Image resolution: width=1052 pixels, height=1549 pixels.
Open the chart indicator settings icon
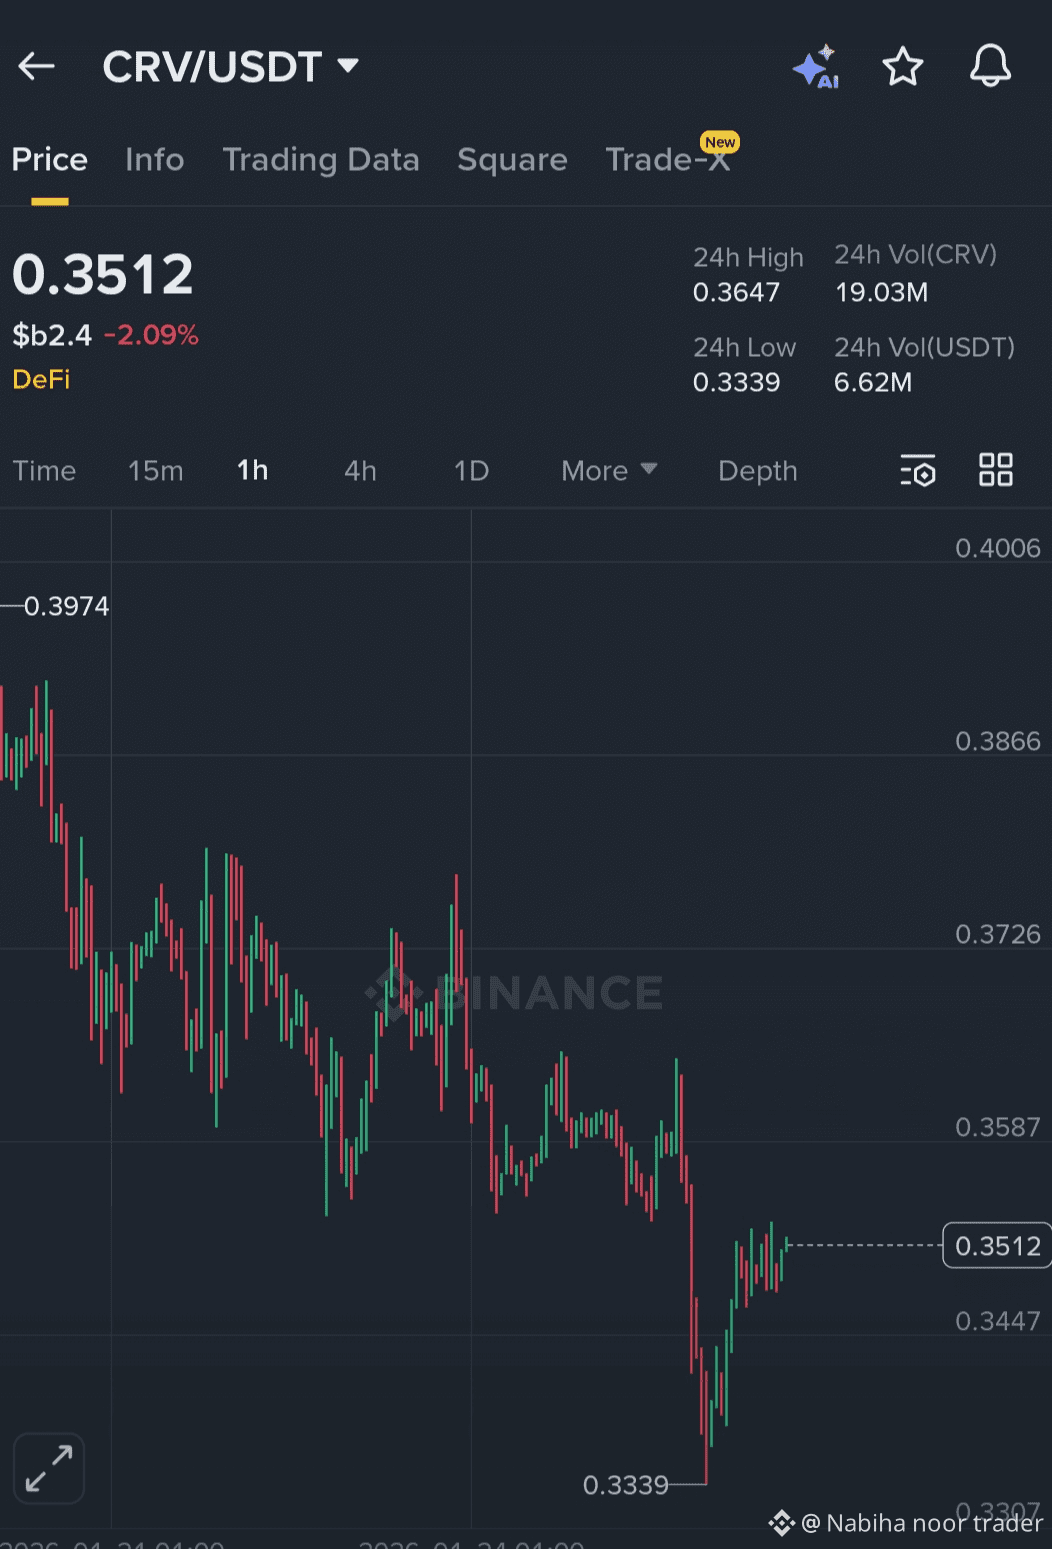click(918, 470)
